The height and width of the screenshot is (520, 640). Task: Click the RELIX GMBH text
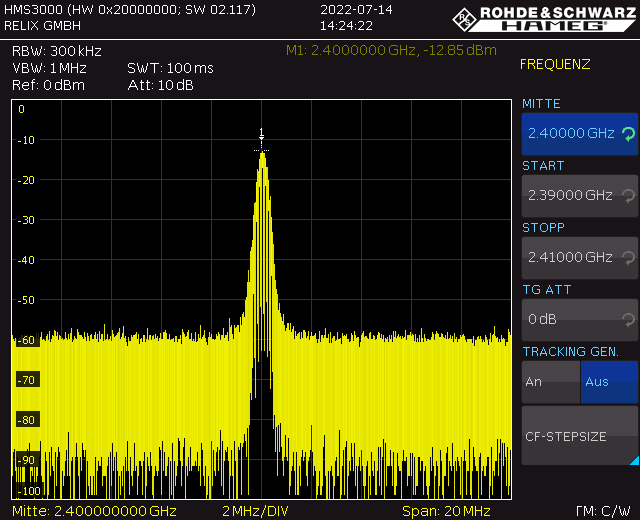(x=42, y=26)
